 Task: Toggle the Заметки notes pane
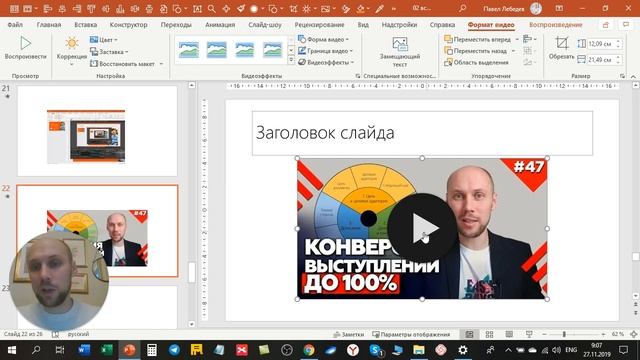pos(348,334)
